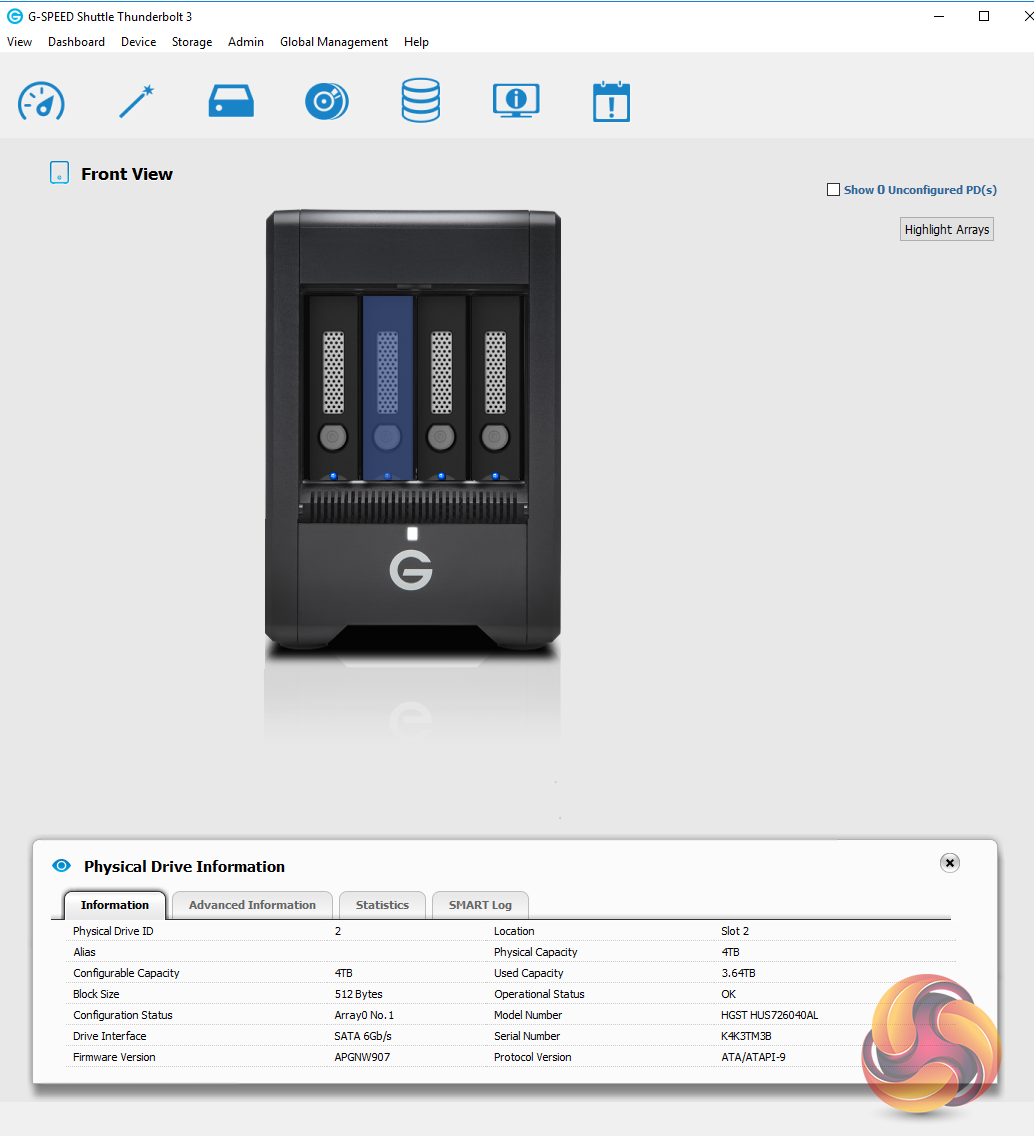This screenshot has width=1034, height=1138.
Task: Click the Show 0 Unconfigured PD(s) label
Action: pyautogui.click(x=920, y=189)
